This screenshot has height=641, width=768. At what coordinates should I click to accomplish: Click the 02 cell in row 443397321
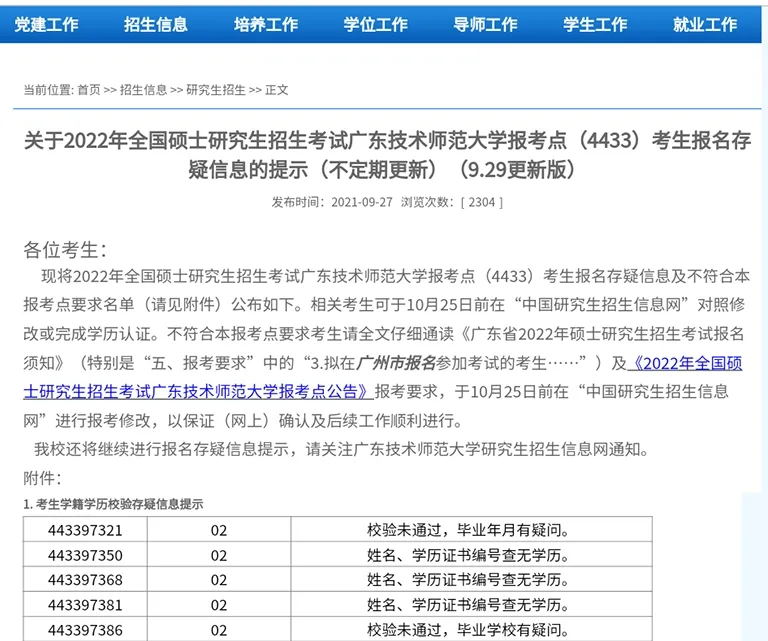pyautogui.click(x=219, y=530)
